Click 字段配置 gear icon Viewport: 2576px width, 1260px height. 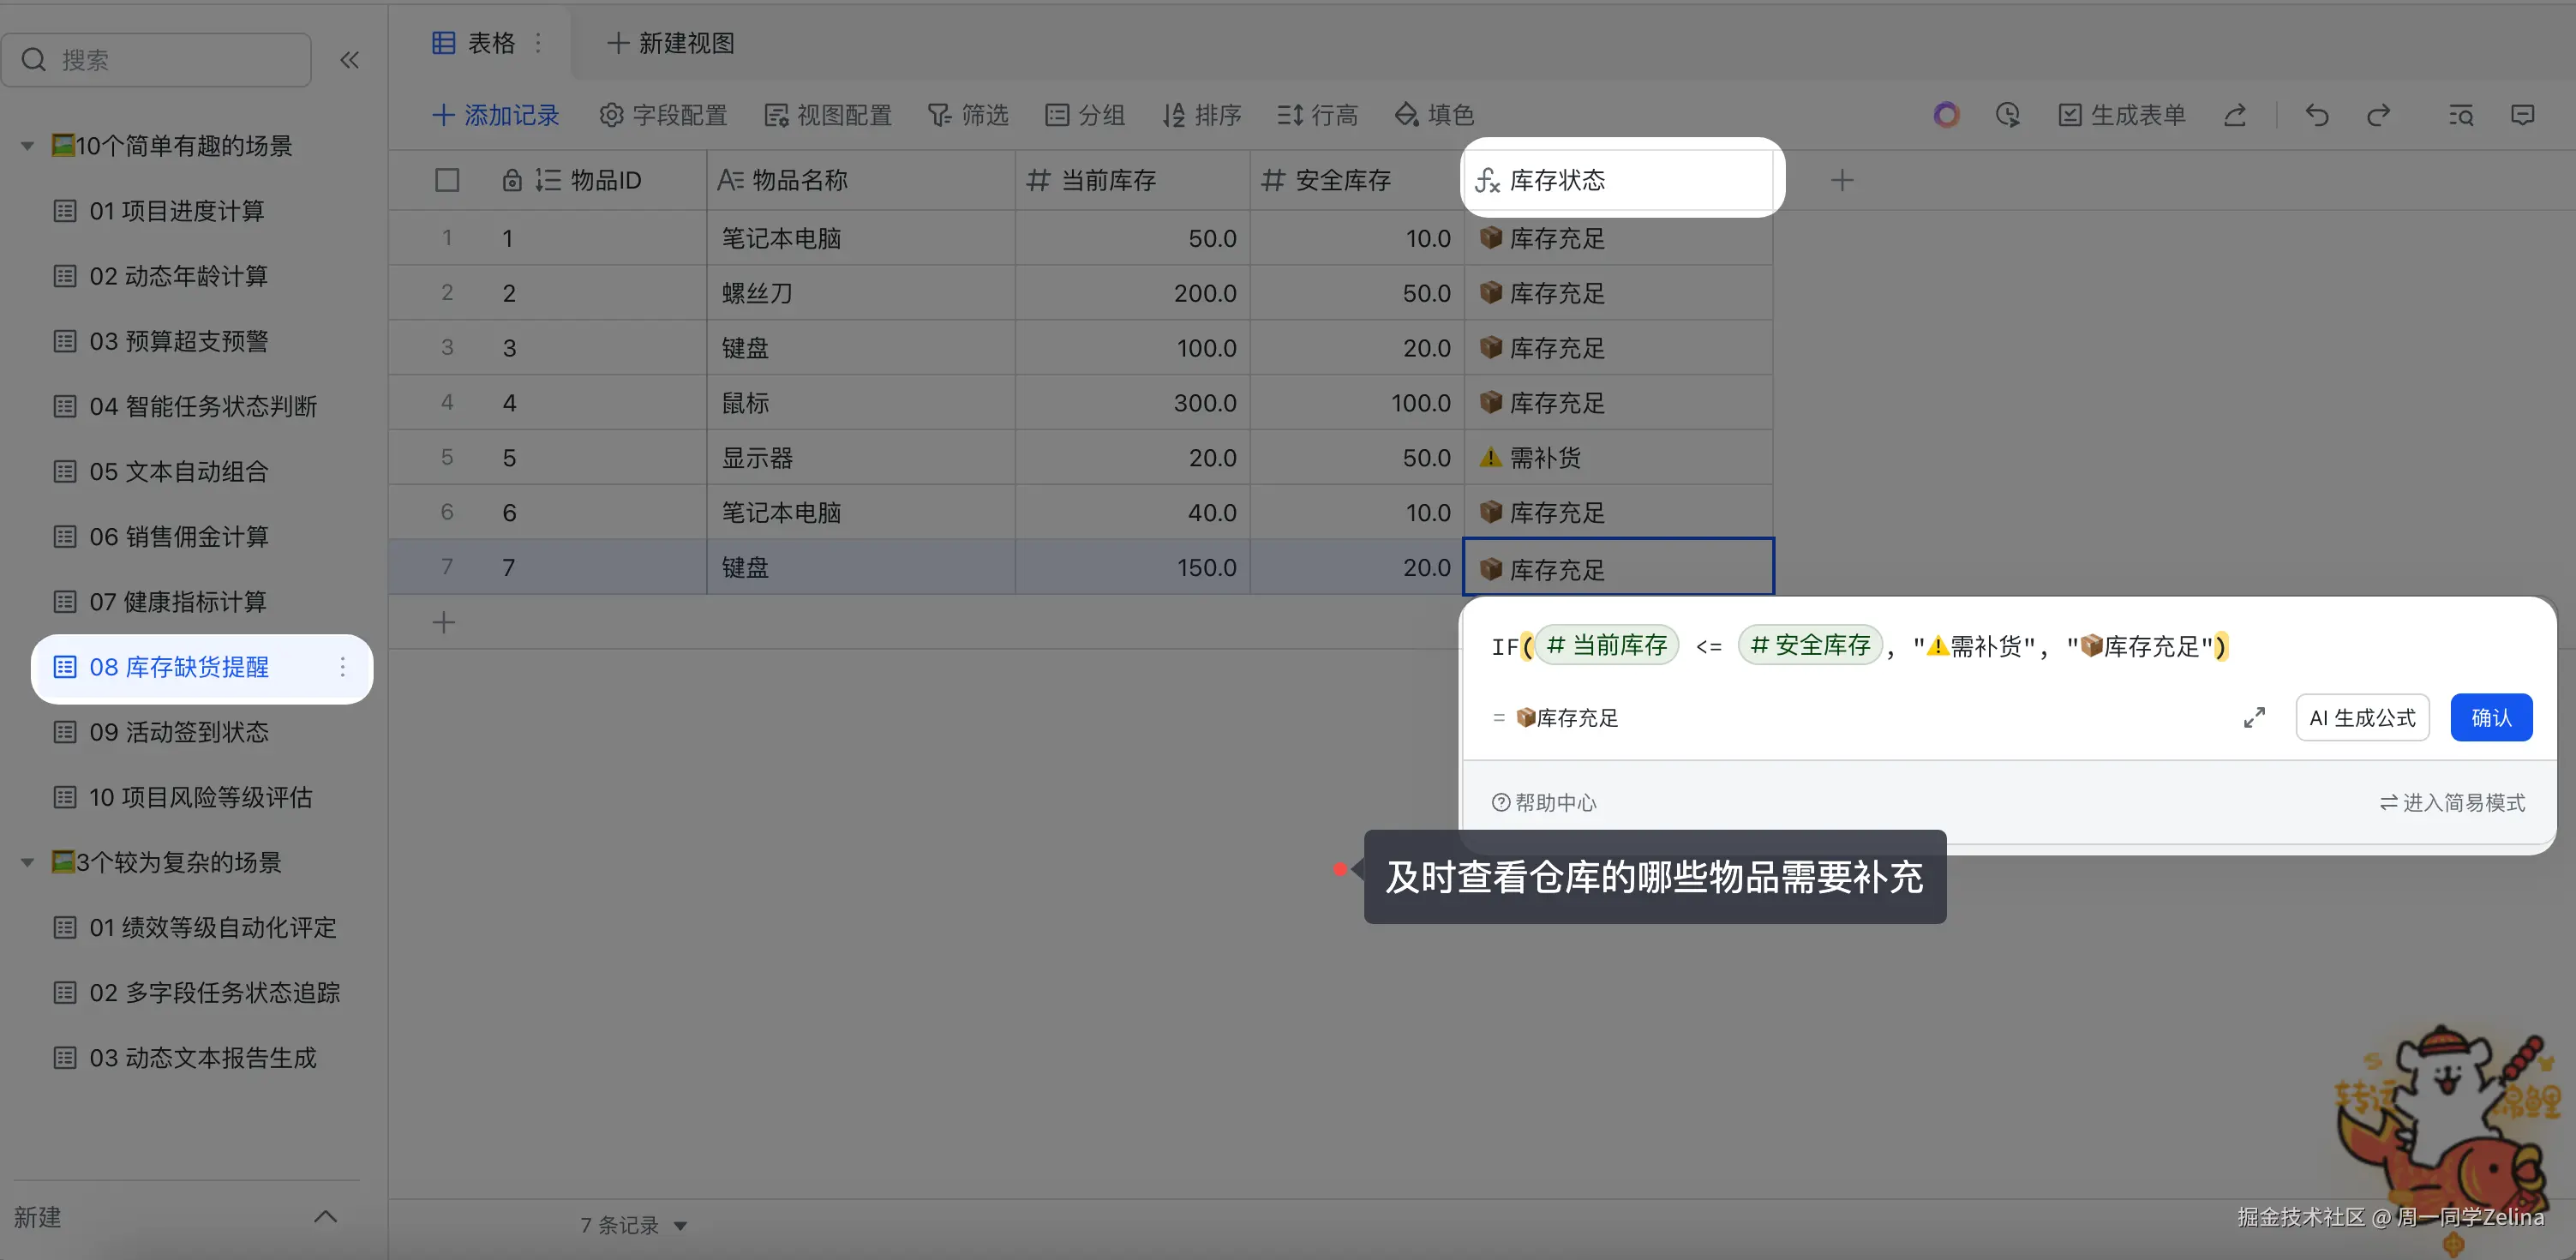(x=610, y=115)
